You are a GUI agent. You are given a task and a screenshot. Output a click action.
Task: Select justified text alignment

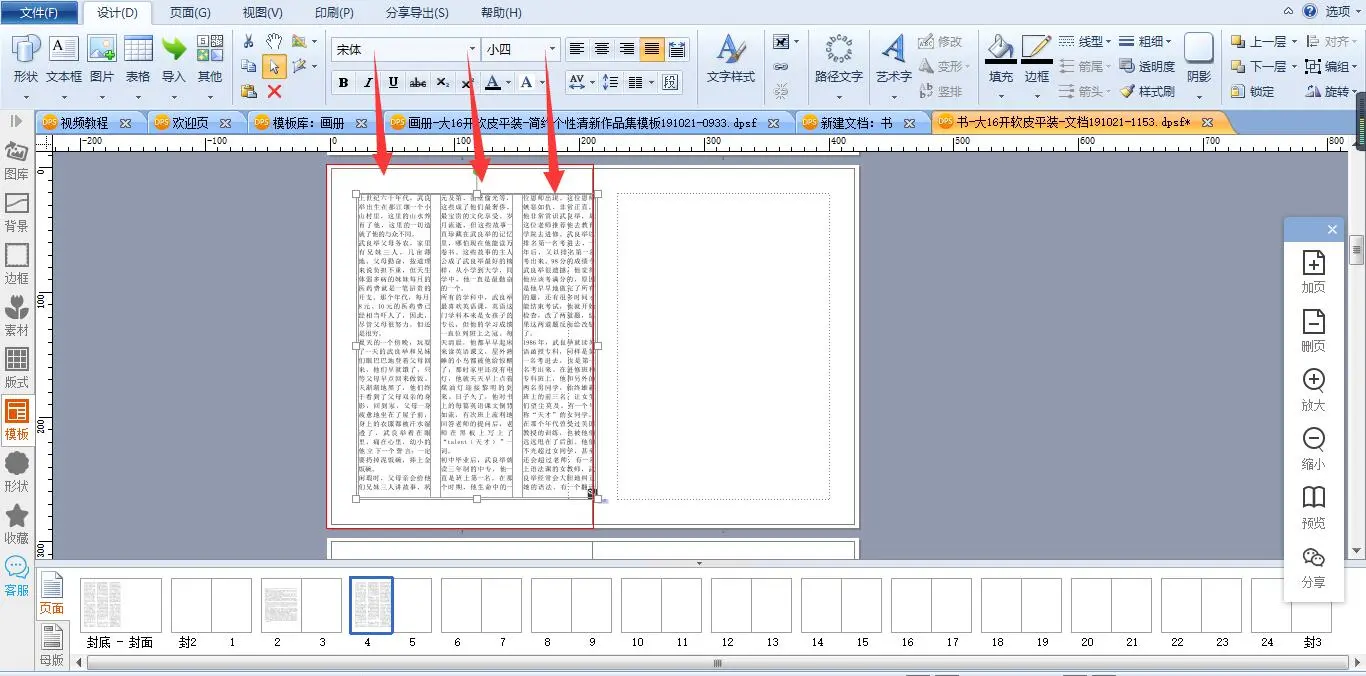coord(652,49)
